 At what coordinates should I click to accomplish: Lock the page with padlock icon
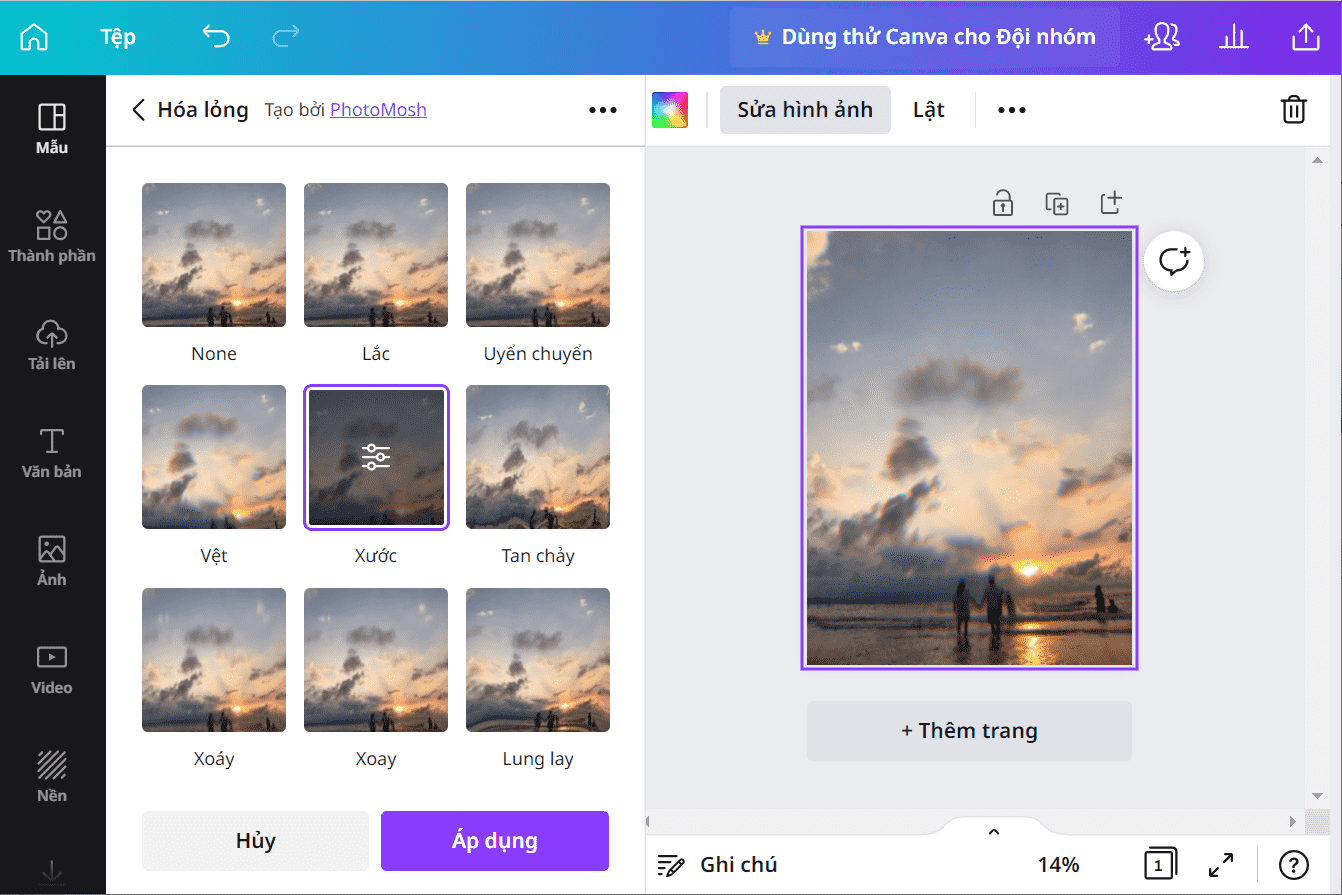click(1003, 203)
